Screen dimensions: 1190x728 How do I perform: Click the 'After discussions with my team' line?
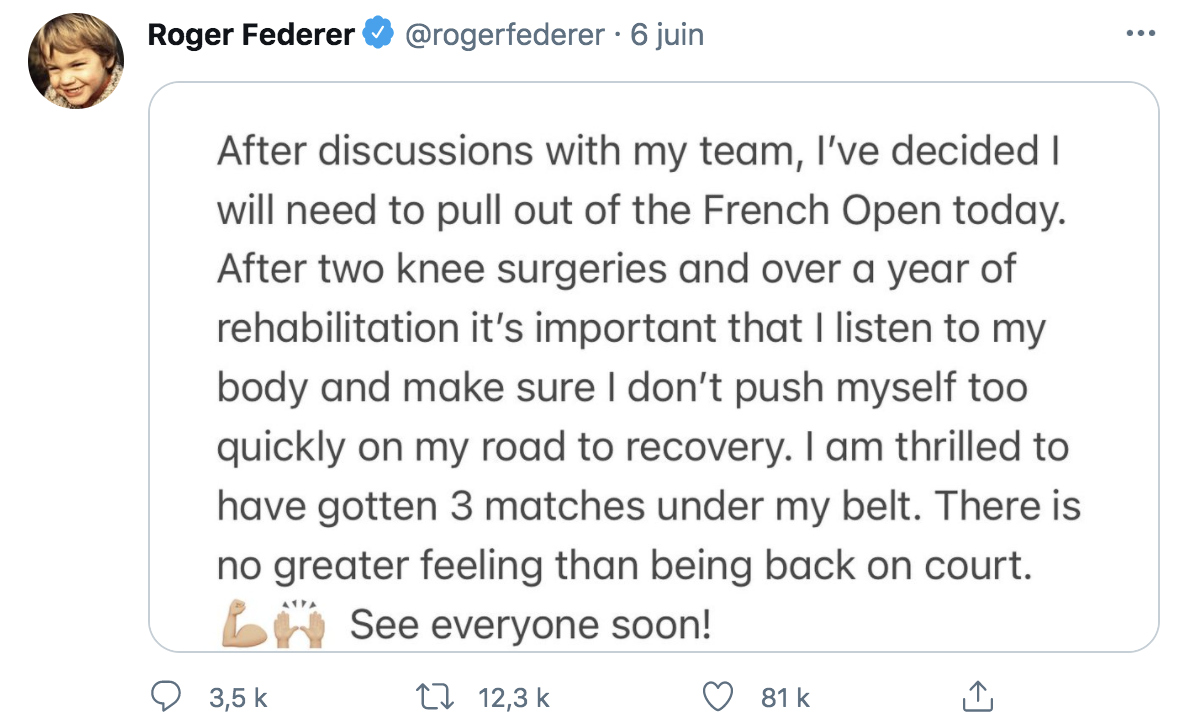638,151
